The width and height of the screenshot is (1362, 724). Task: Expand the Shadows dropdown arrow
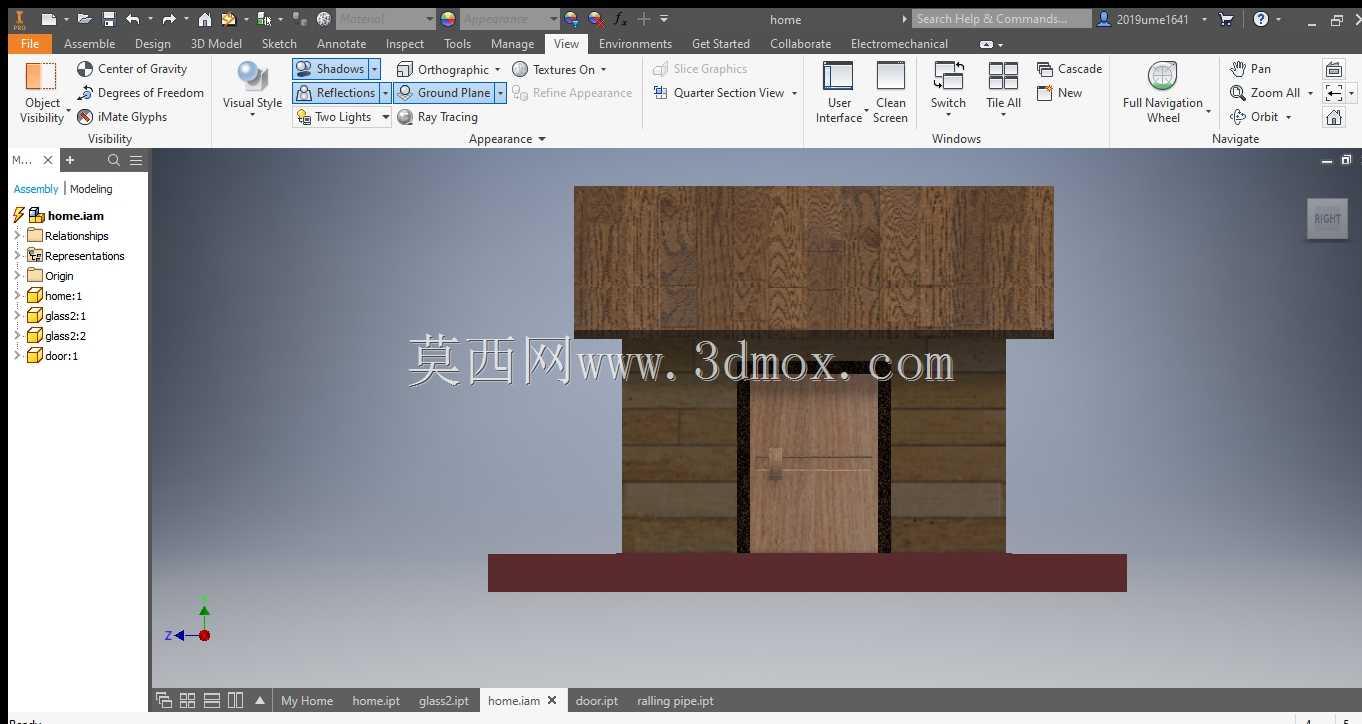(x=375, y=69)
